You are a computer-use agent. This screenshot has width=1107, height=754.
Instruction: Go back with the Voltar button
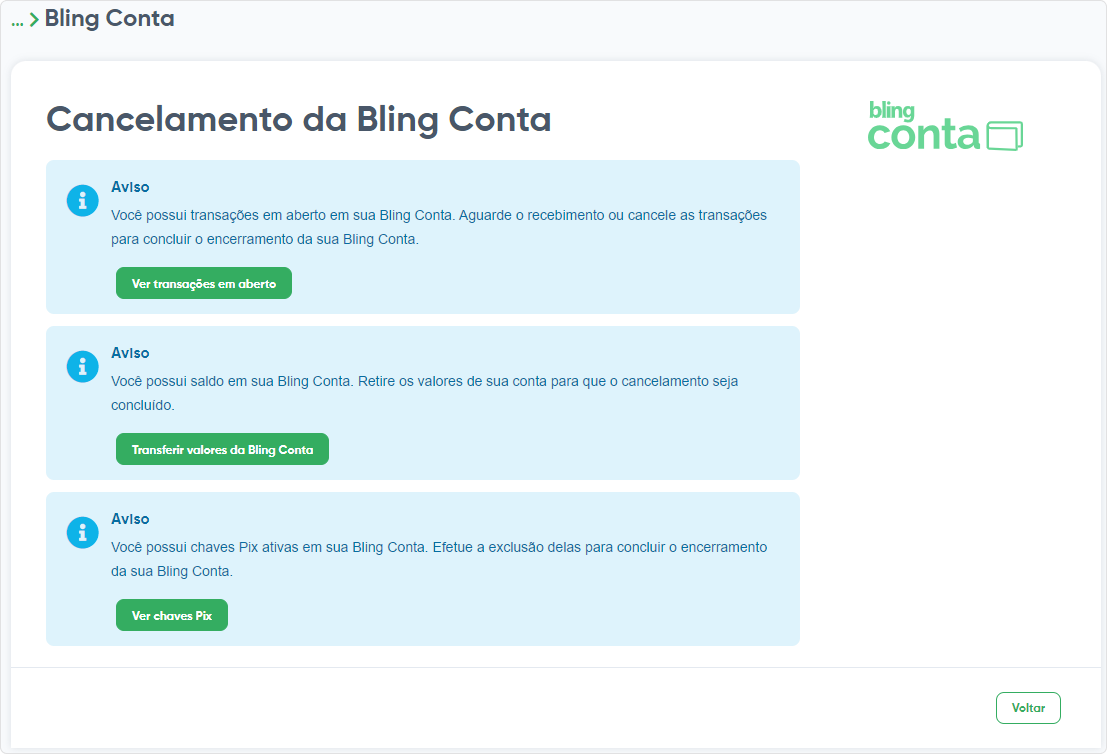pos(1028,708)
